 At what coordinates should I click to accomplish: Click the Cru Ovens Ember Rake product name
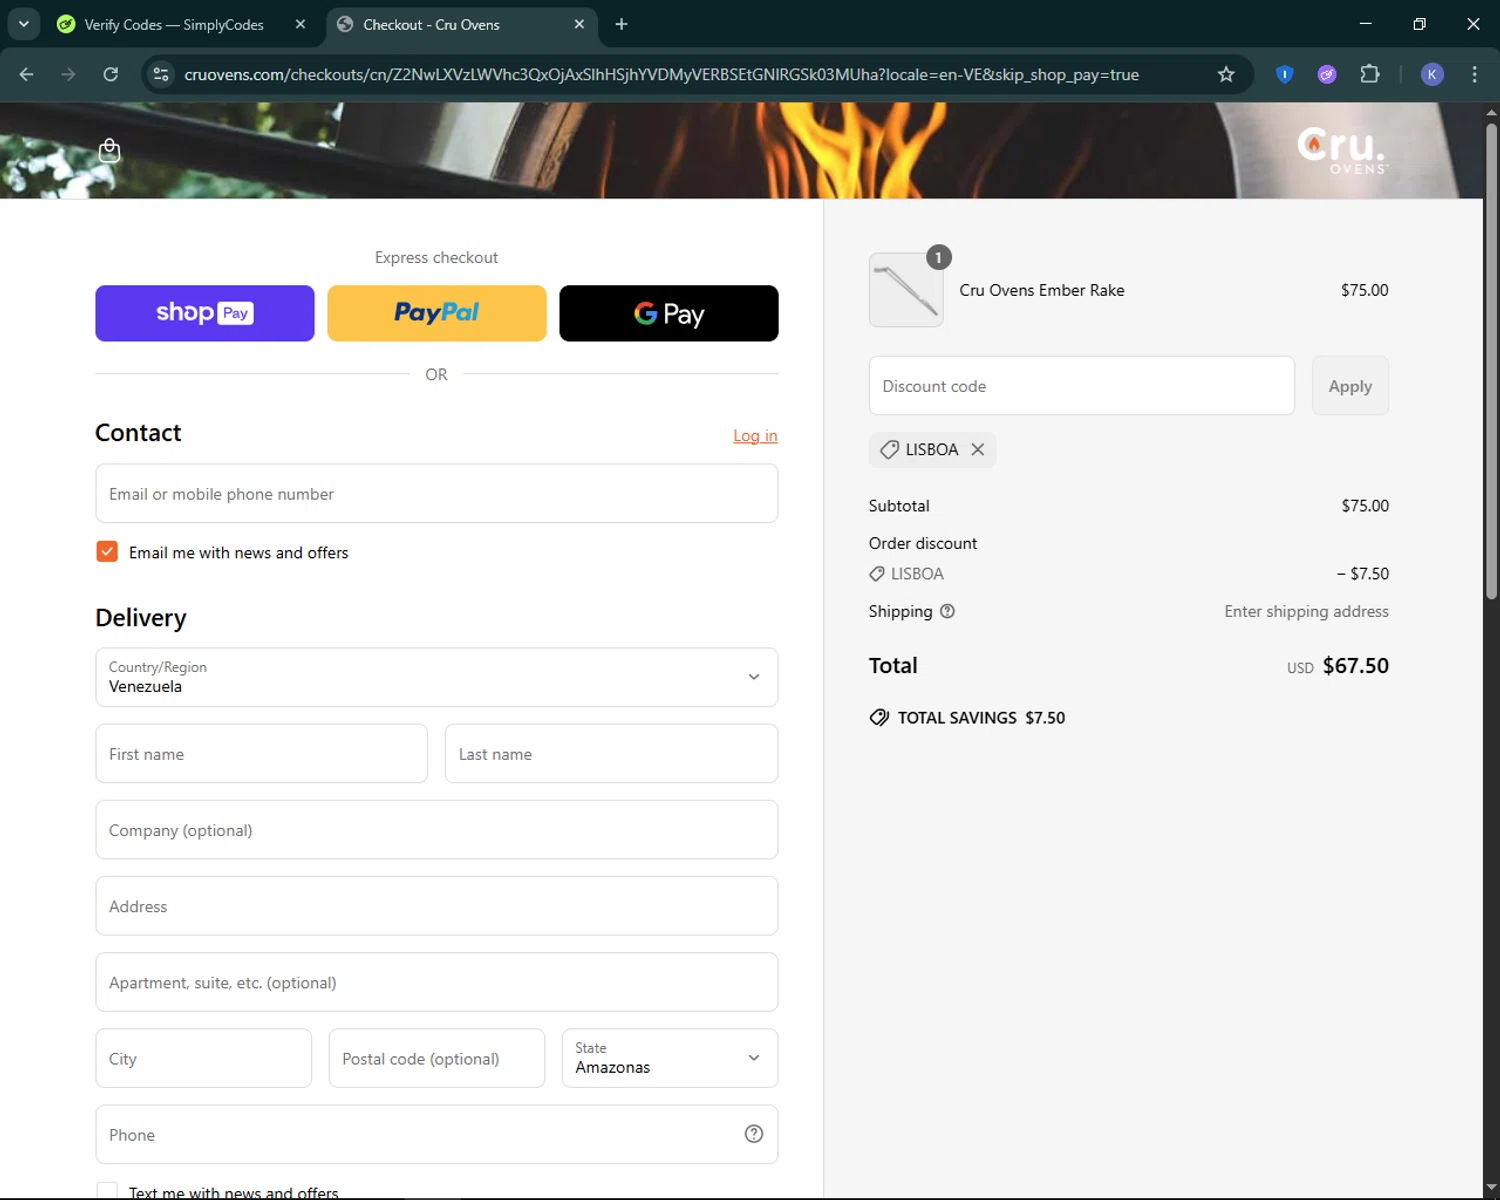coord(1042,290)
